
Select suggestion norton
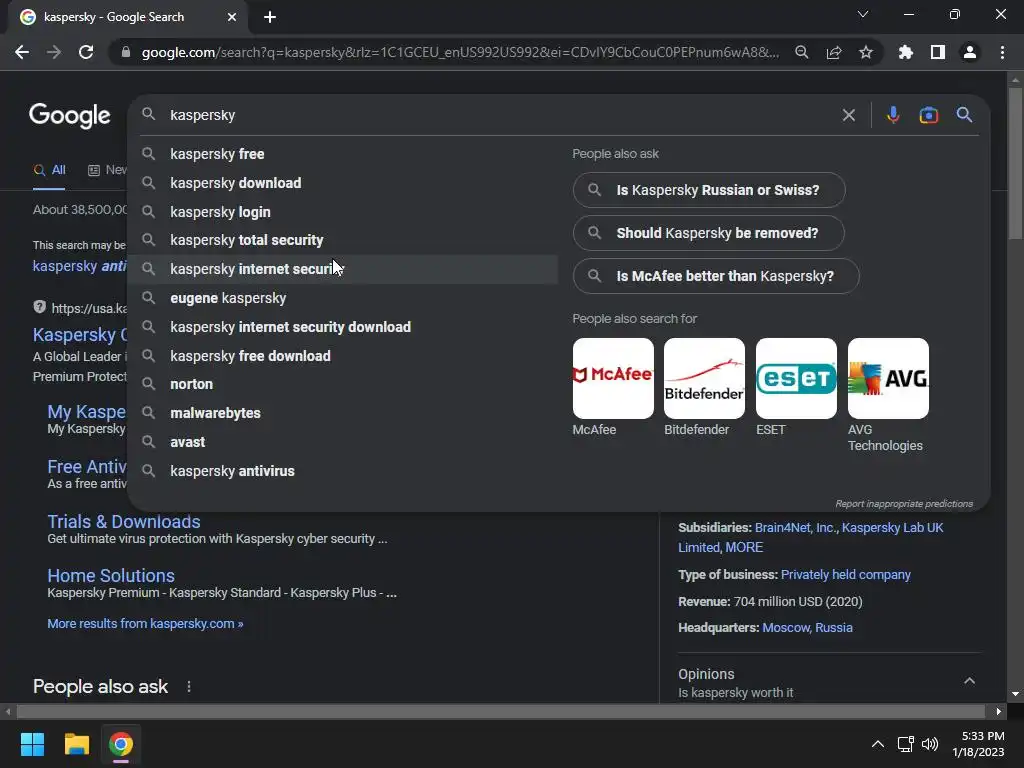[343, 384]
